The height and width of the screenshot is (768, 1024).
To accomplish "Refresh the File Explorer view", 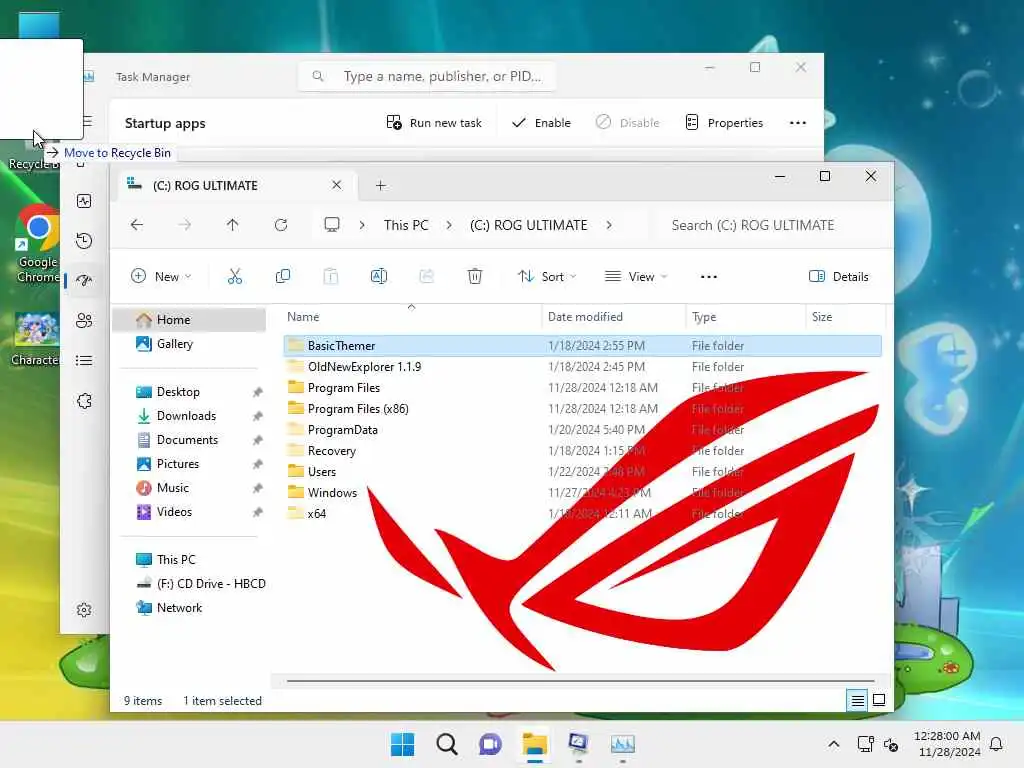I will click(x=281, y=225).
